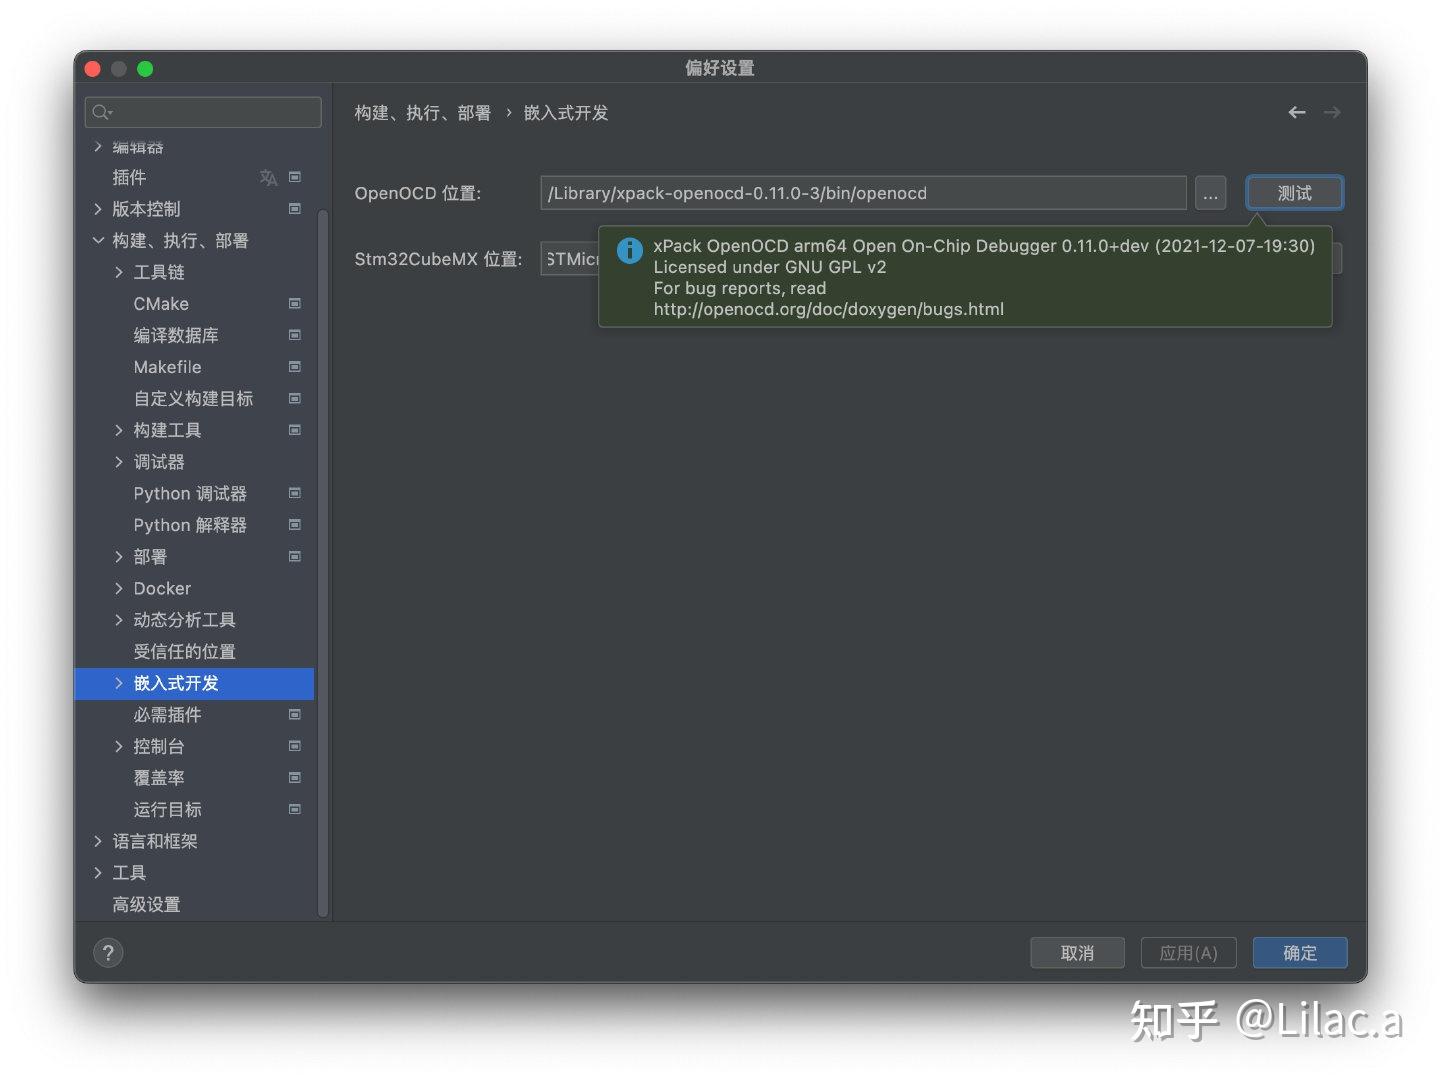Open help via the question mark icon
The height and width of the screenshot is (1080, 1441).
[108, 952]
